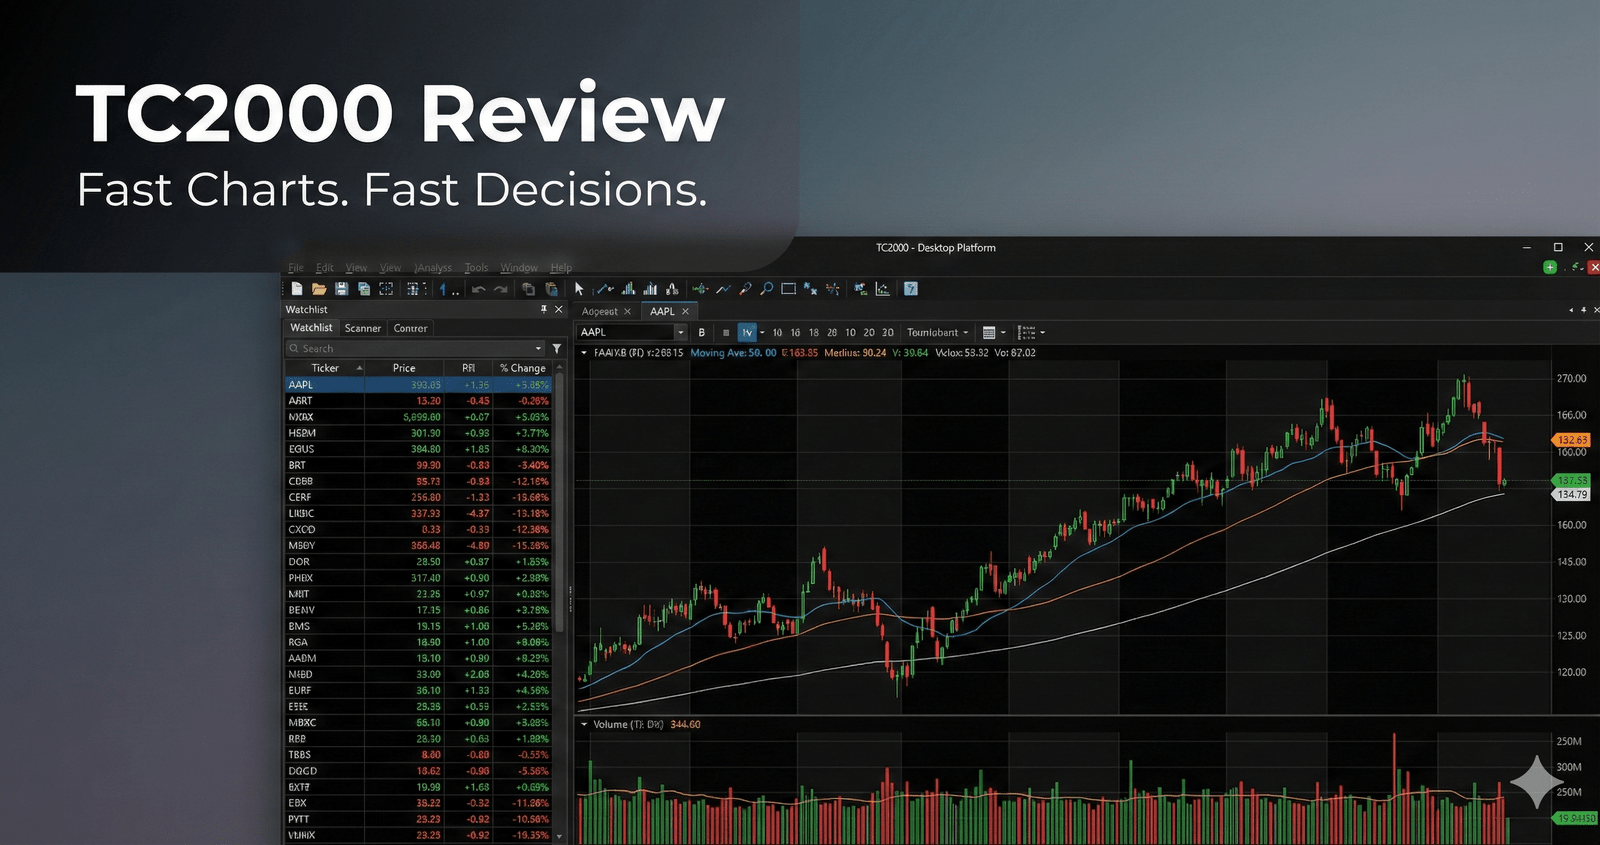Open the list settings dropdown
This screenshot has height=845, width=1600.
click(1042, 332)
